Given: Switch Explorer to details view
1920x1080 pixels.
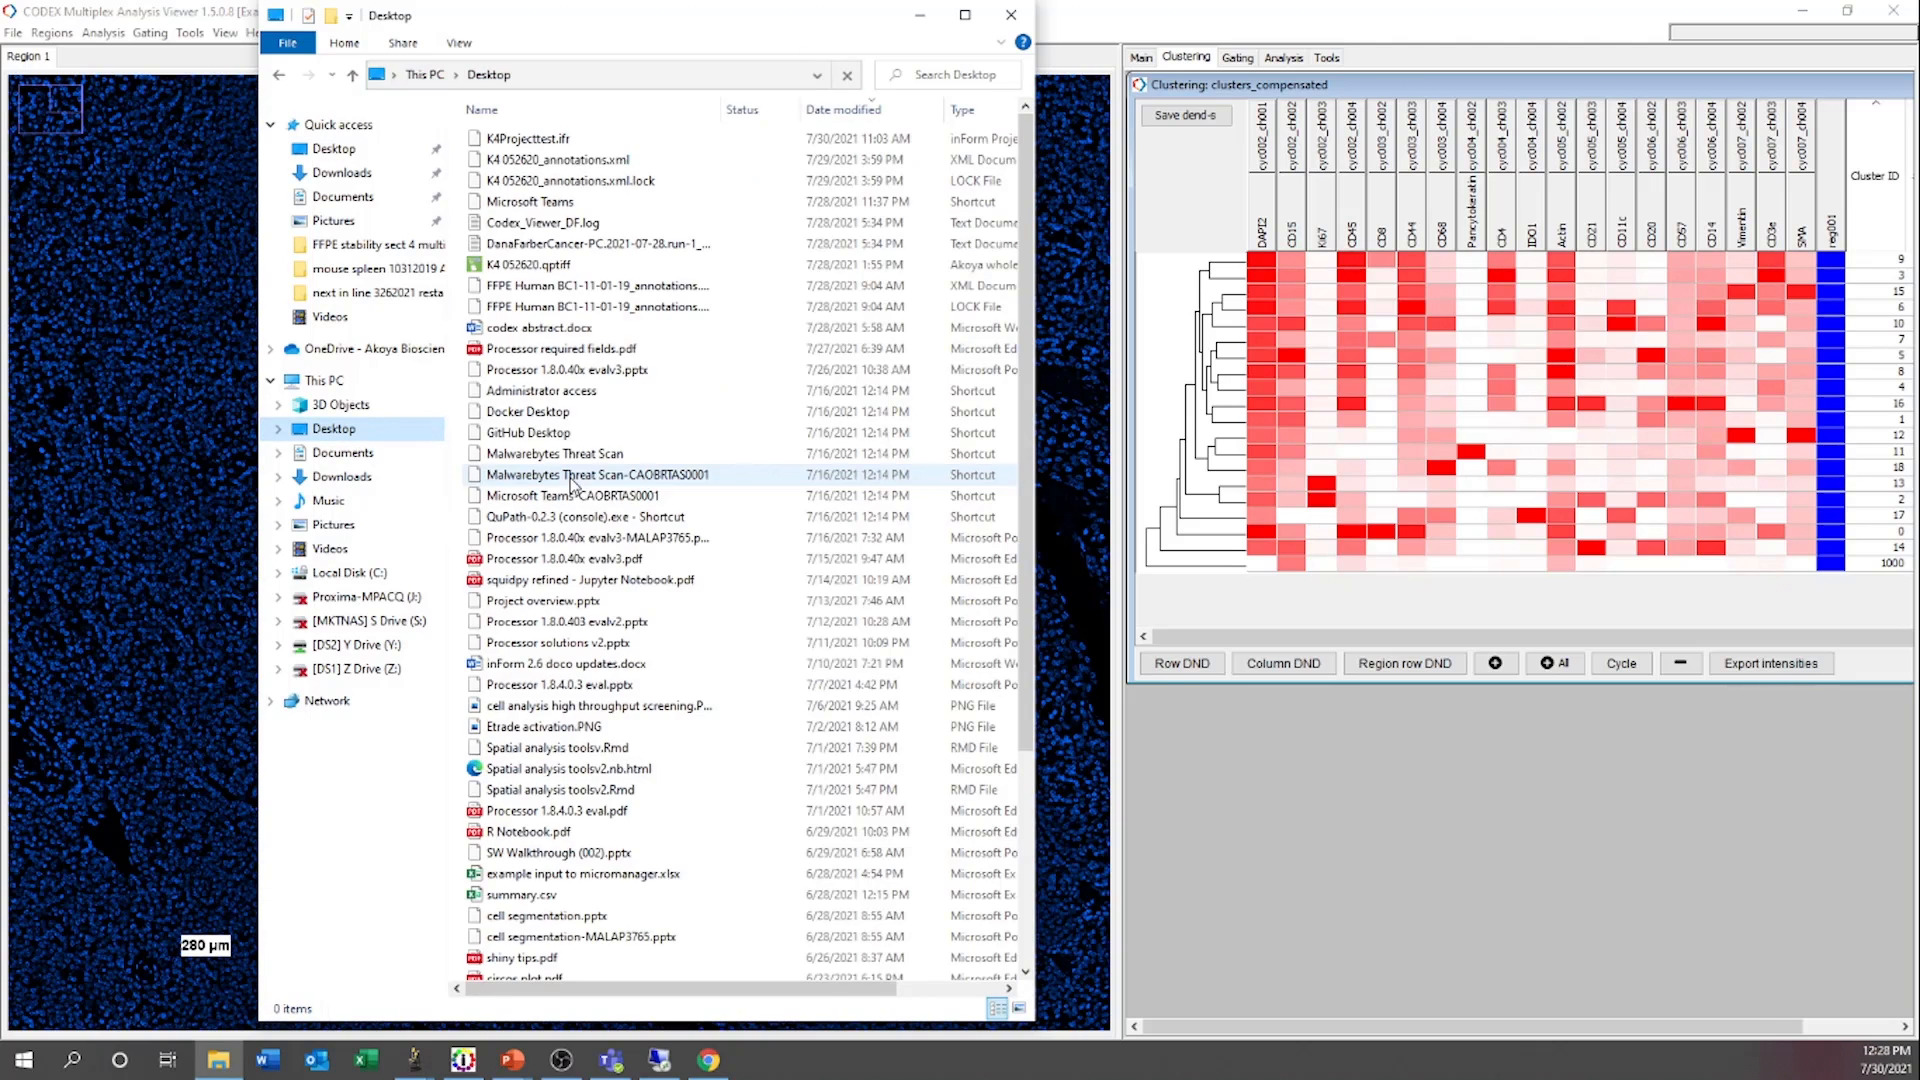Looking at the screenshot, I should [x=997, y=1008].
